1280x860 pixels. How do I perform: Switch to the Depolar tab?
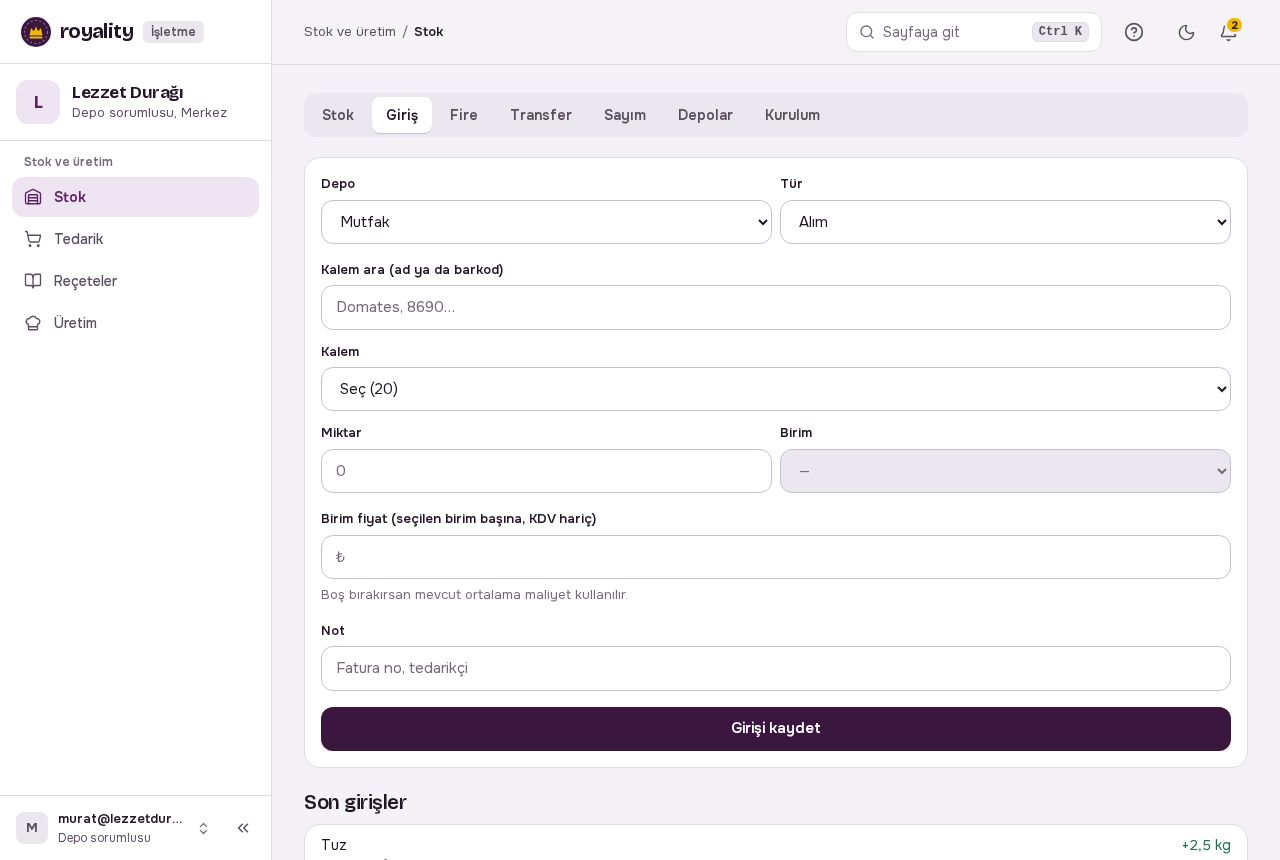point(705,115)
